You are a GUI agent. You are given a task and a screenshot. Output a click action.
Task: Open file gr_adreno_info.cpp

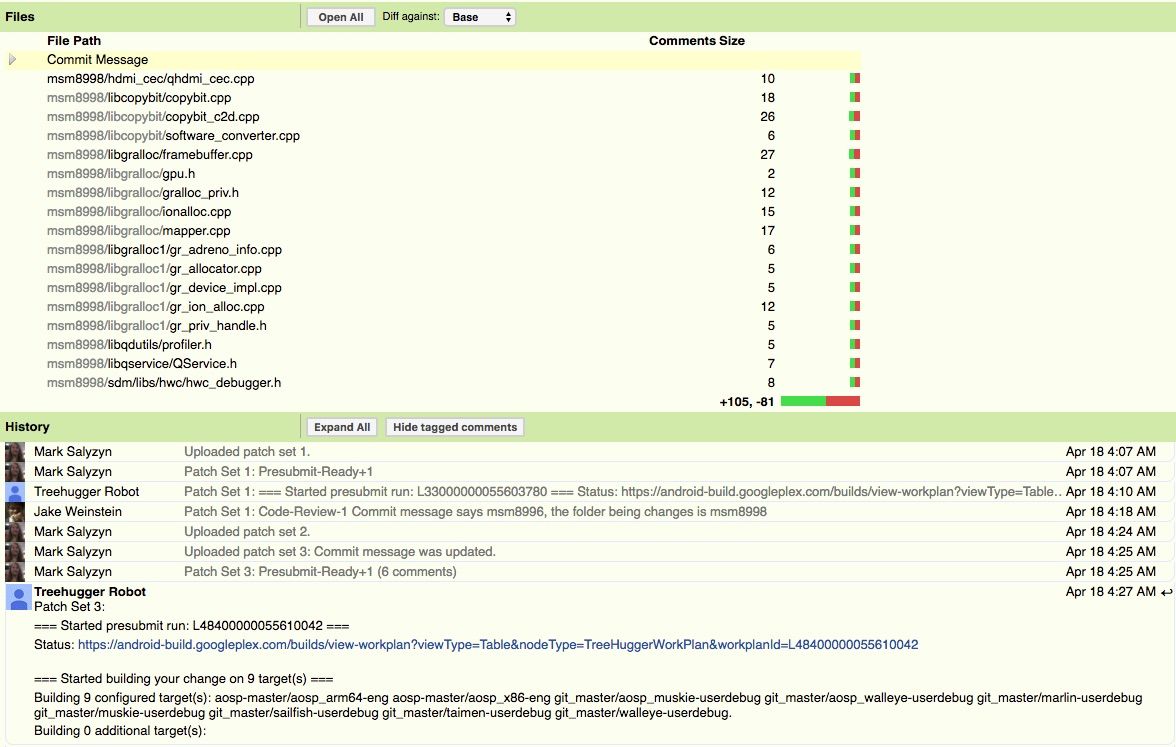164,250
